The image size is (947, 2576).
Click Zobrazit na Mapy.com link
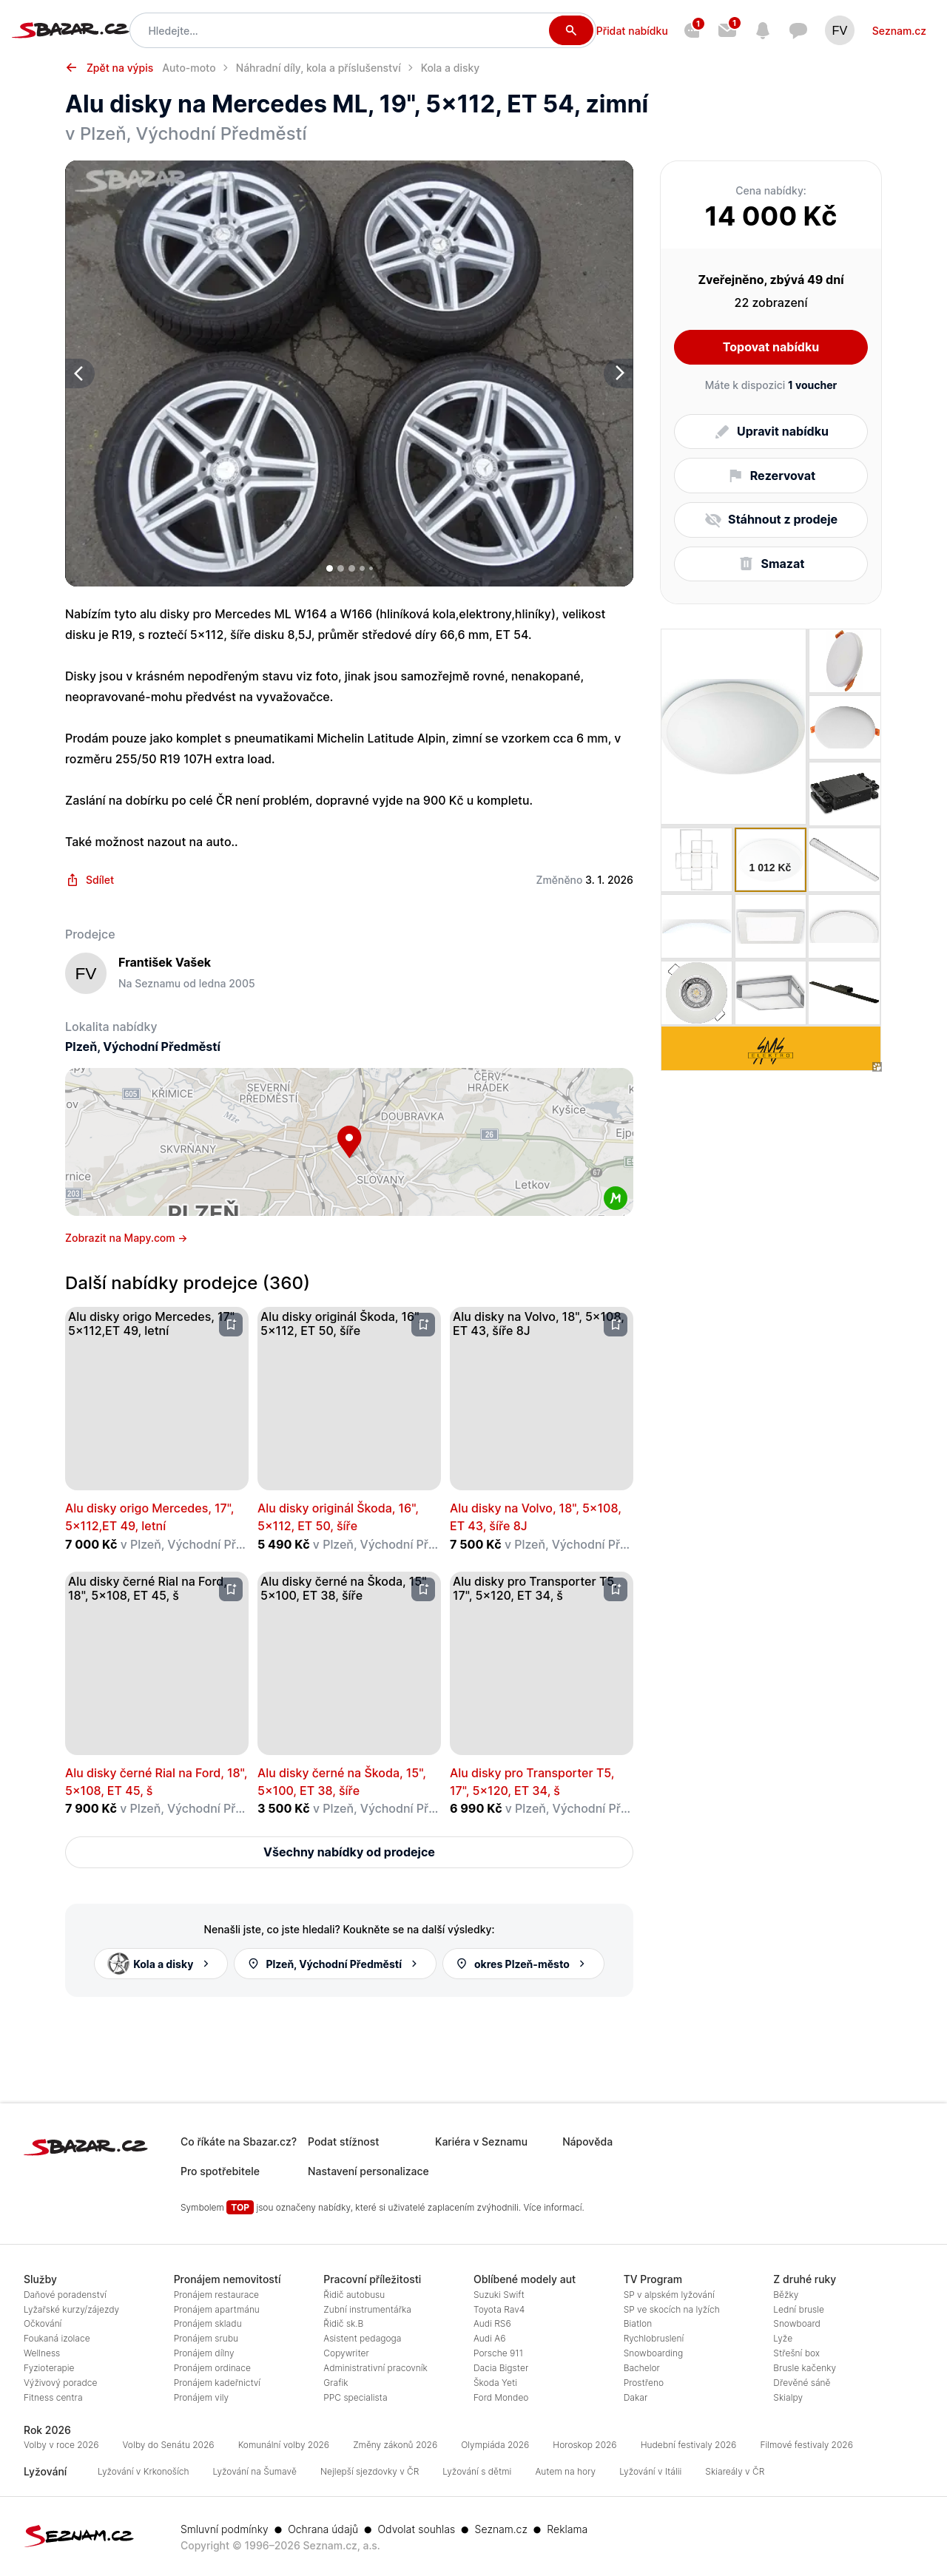[x=126, y=1238]
